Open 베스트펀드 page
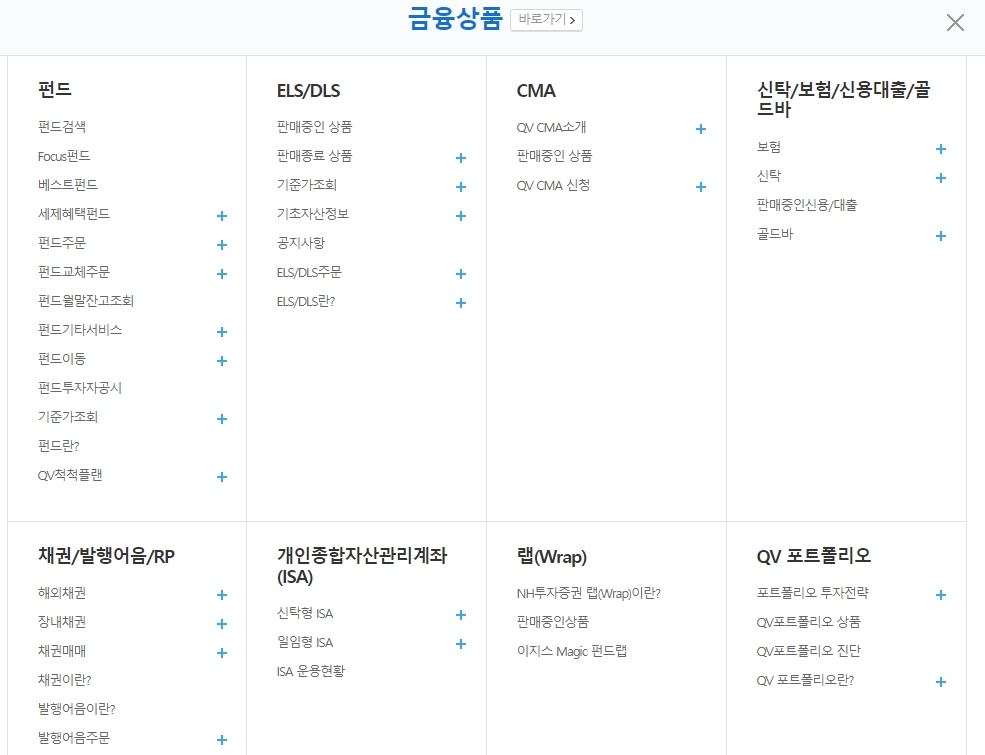The image size is (985, 755). tap(64, 185)
